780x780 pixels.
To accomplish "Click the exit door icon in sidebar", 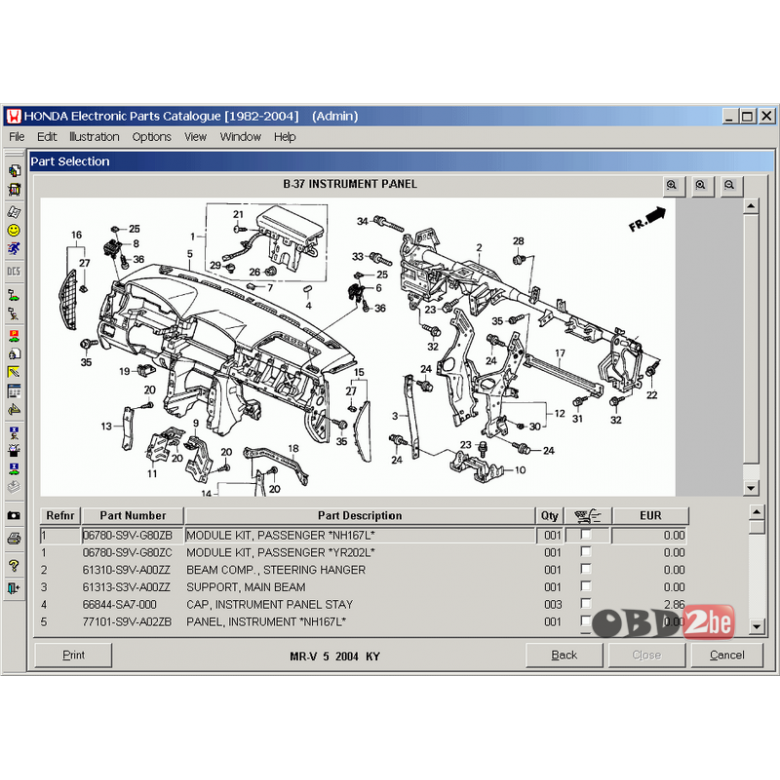I will pos(14,588).
